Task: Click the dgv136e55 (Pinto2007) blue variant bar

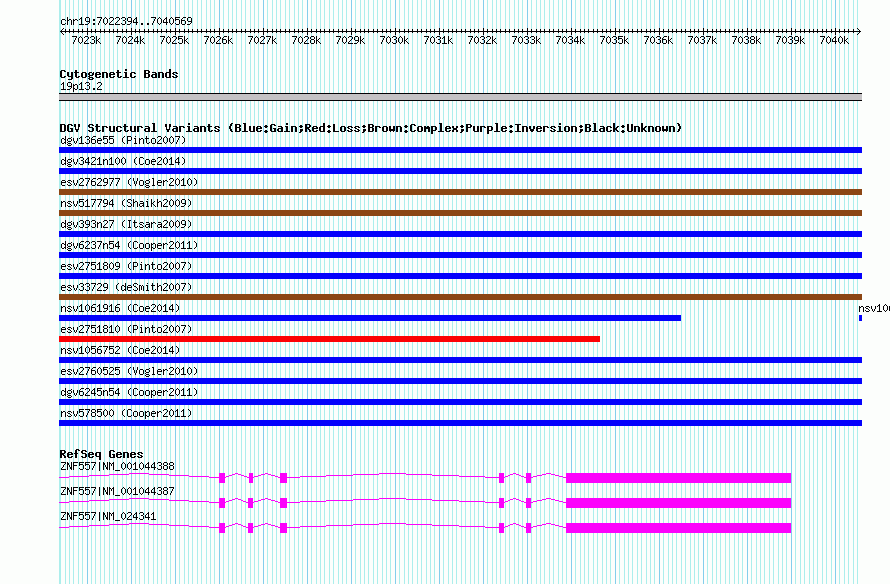Action: coord(460,150)
